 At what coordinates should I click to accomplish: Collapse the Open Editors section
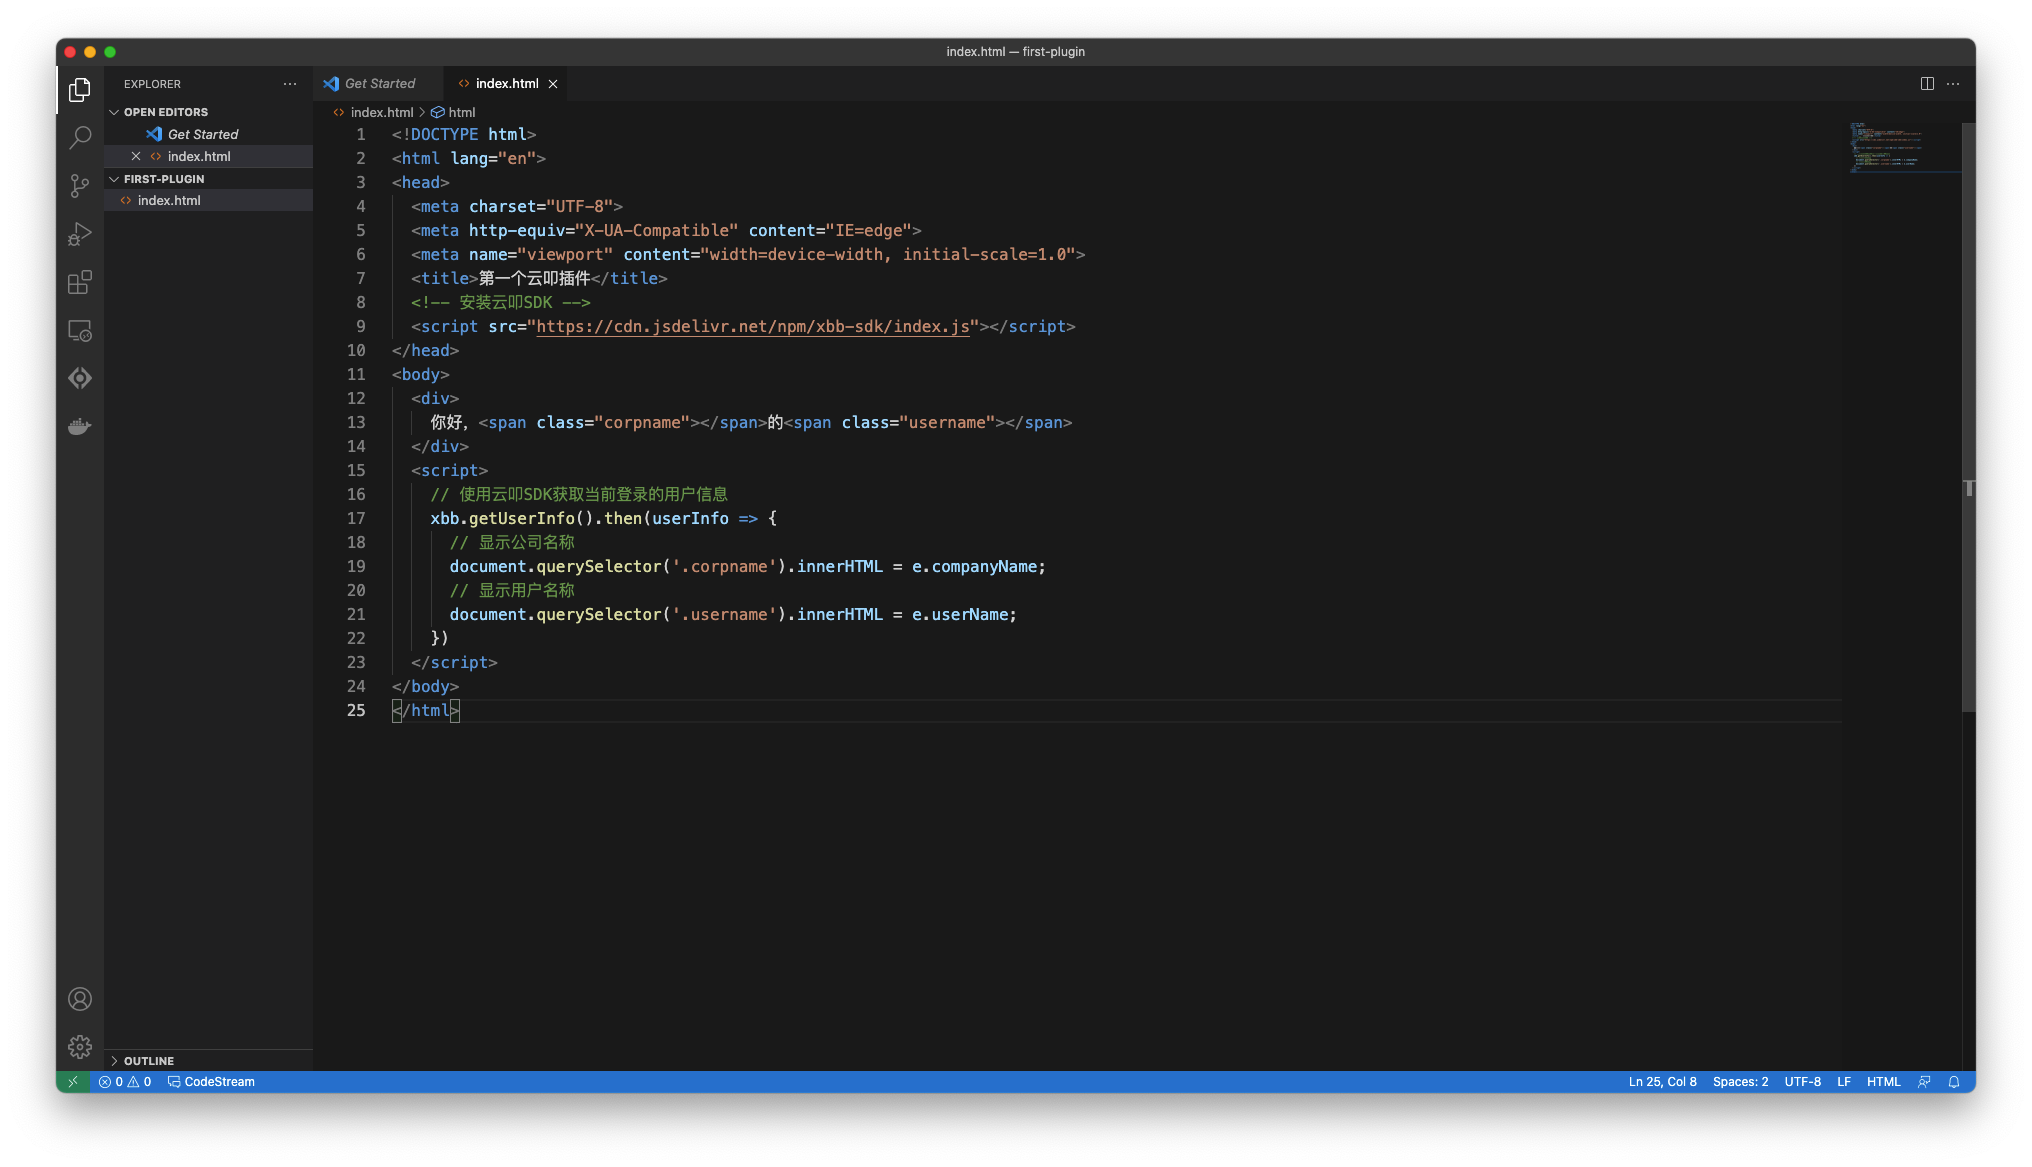[165, 112]
